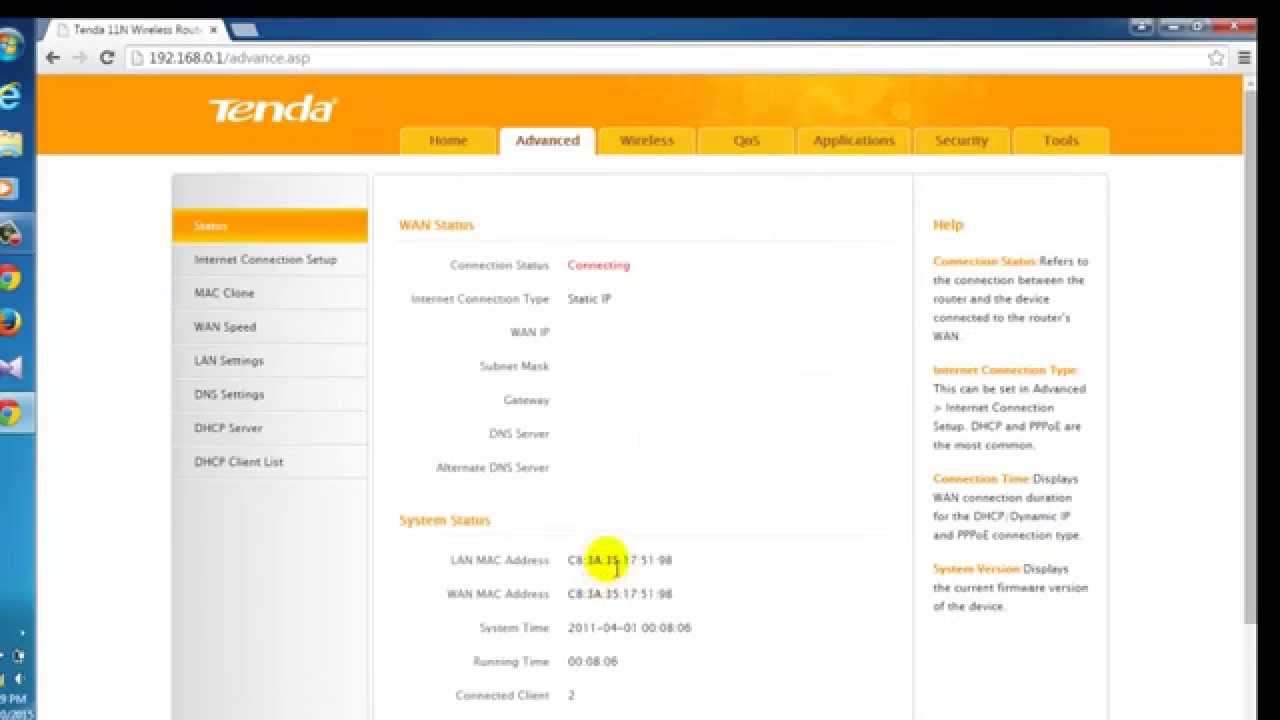Screen dimensions: 1280x720
Task: Select Status in the sidebar
Action: click(270, 226)
